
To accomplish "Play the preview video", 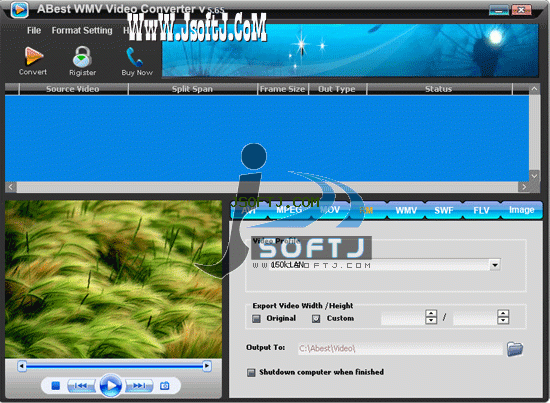I will click(111, 385).
